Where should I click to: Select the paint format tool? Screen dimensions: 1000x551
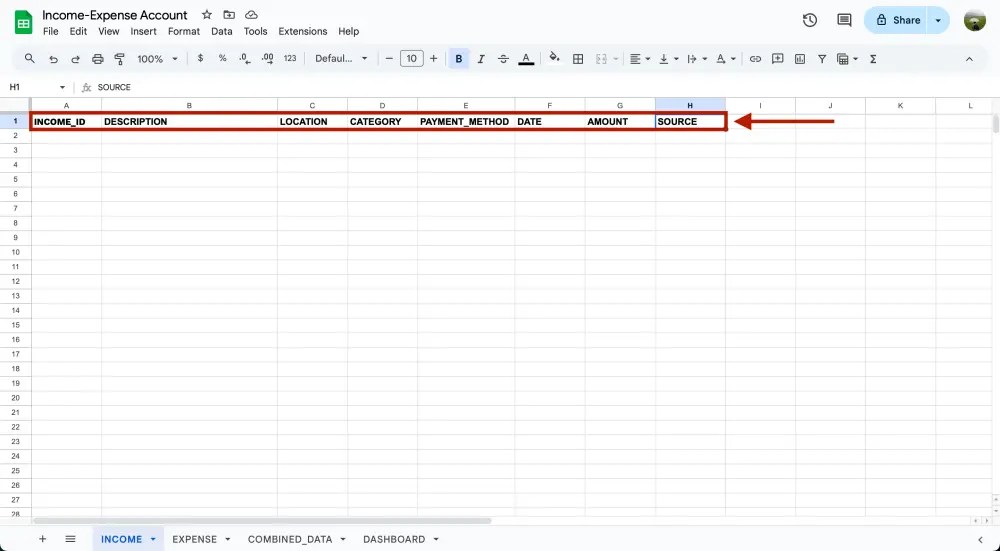coord(120,59)
